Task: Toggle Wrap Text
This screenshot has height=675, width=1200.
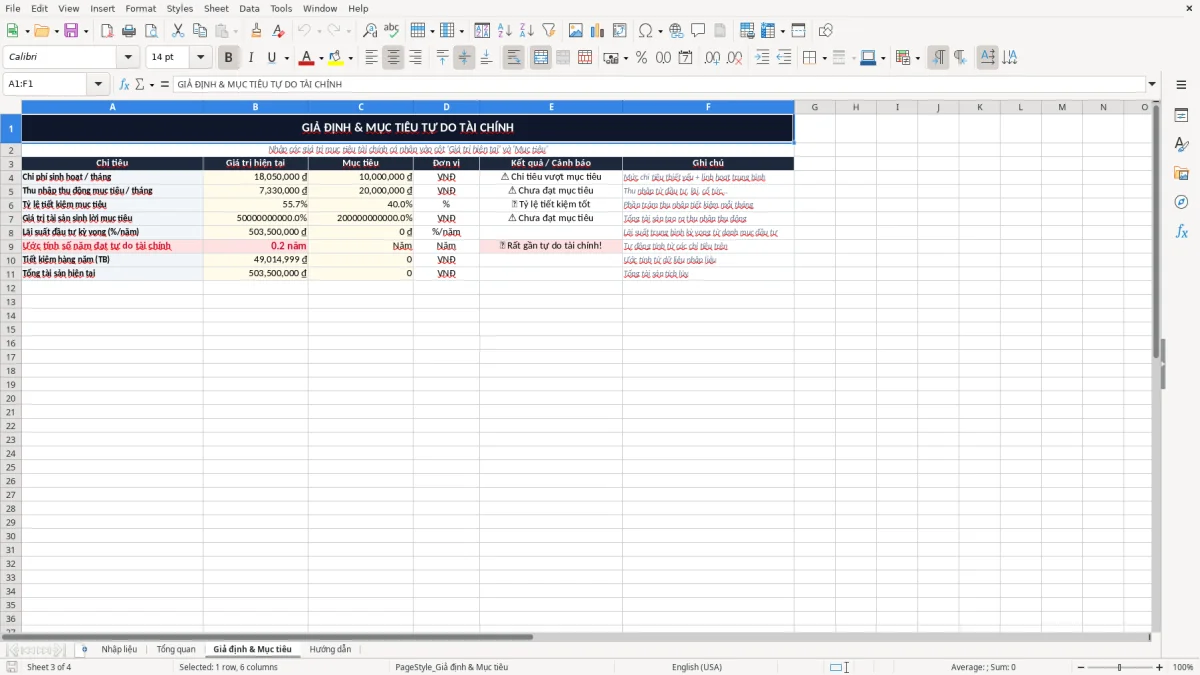Action: click(514, 58)
